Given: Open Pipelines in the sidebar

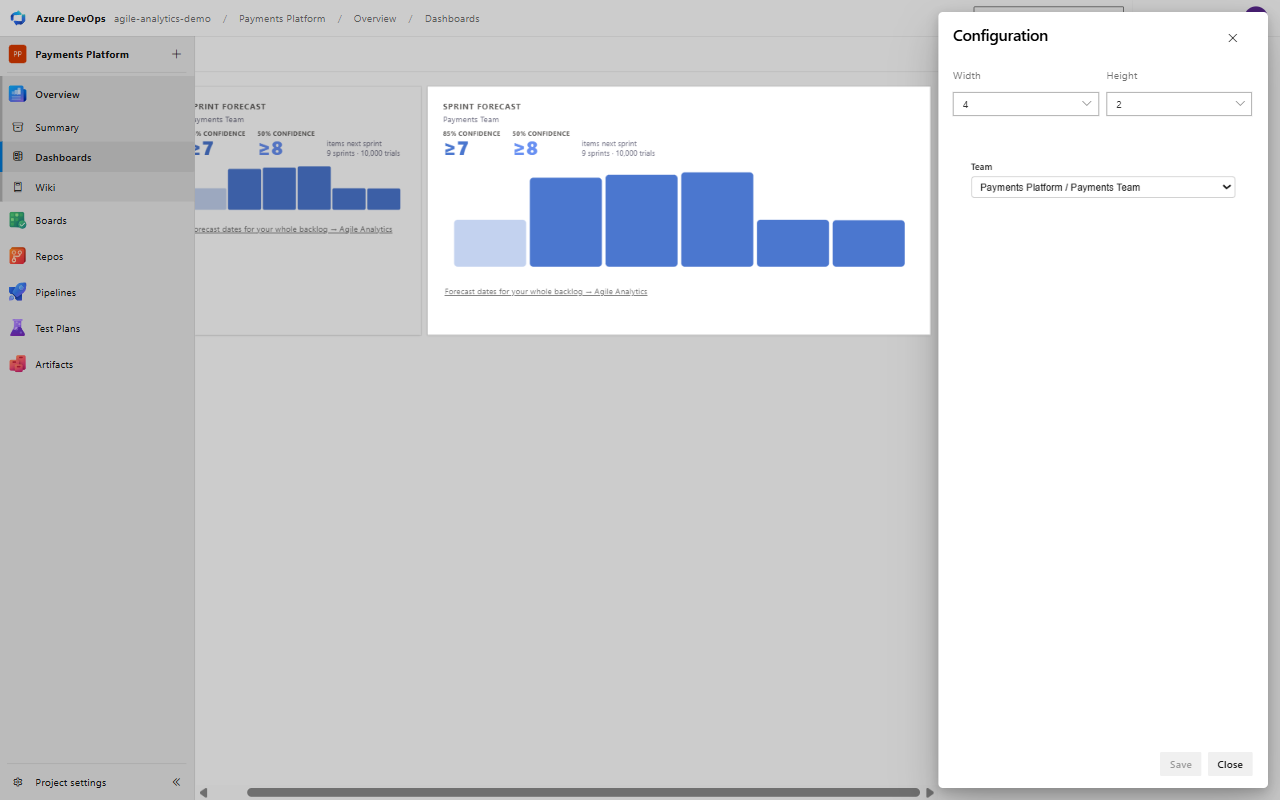Looking at the screenshot, I should tap(97, 292).
